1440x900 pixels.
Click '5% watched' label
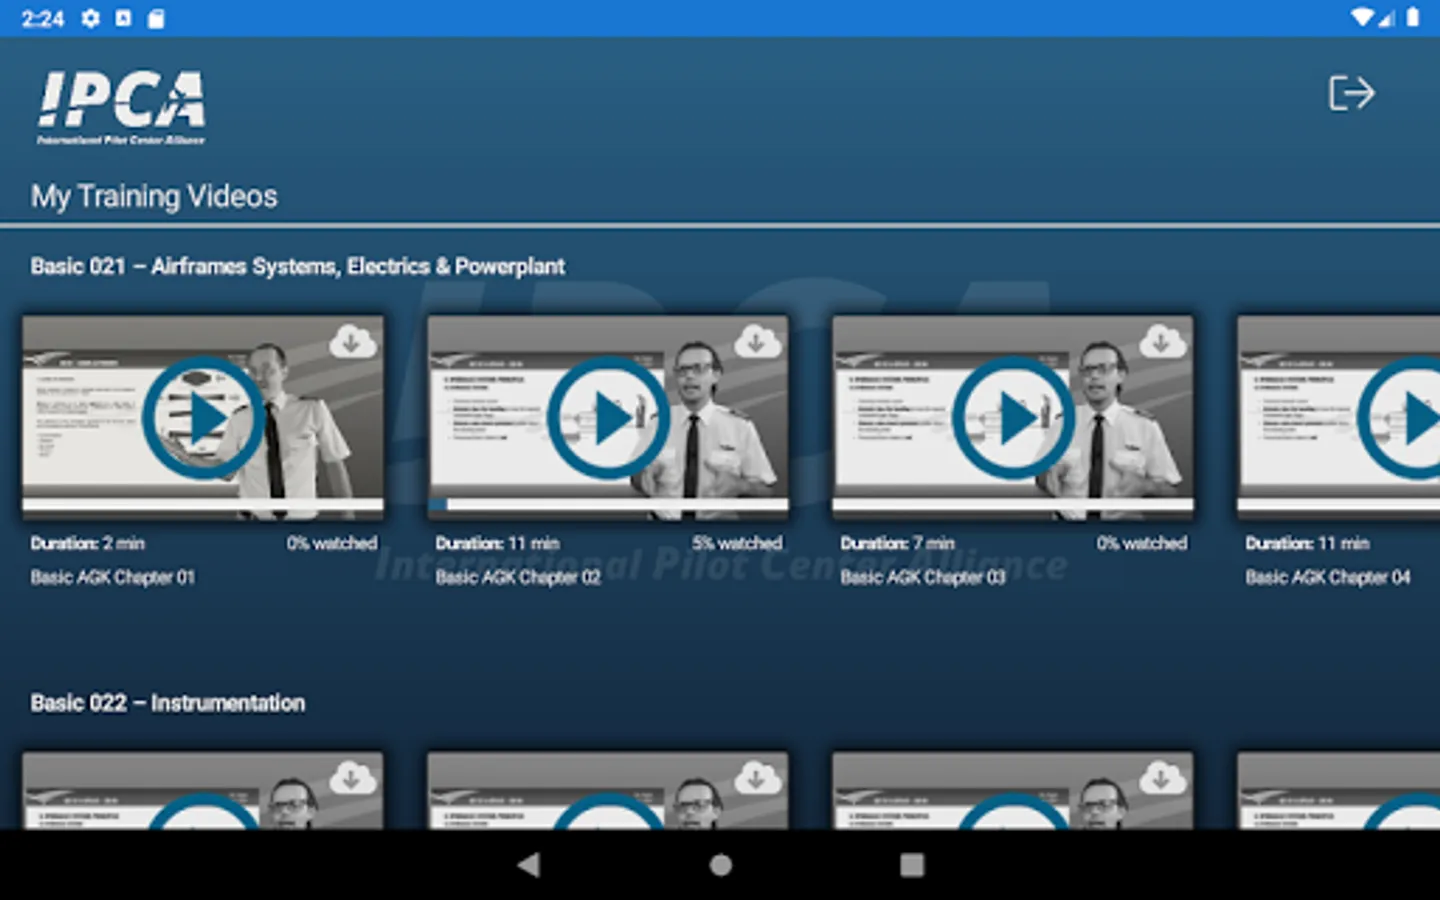tap(737, 543)
